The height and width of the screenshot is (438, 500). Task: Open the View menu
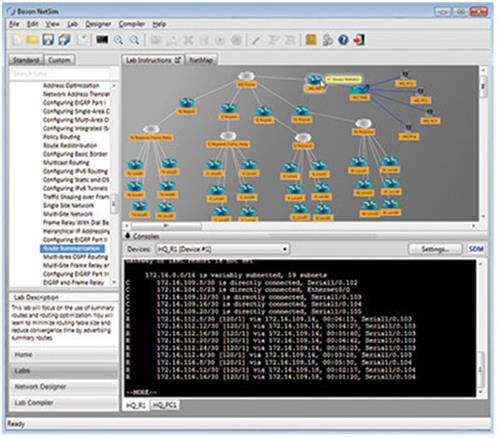(x=52, y=24)
